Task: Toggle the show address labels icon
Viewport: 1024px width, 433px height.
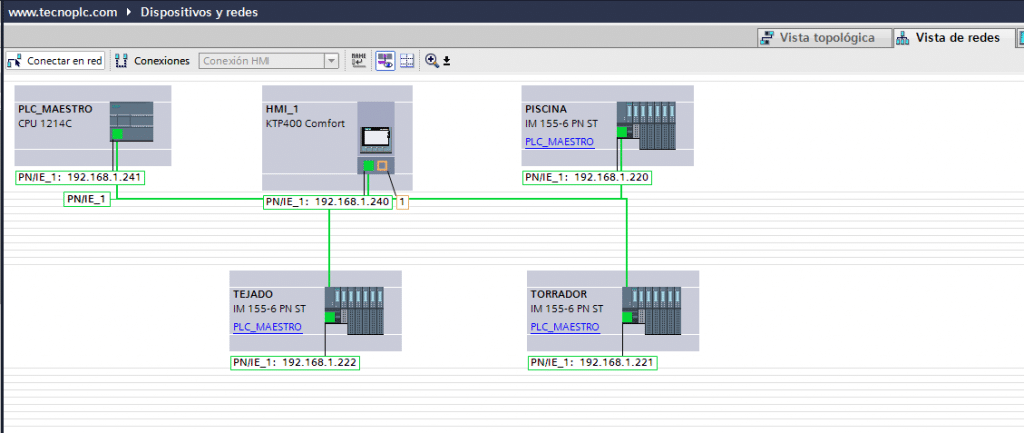Action: (x=385, y=61)
